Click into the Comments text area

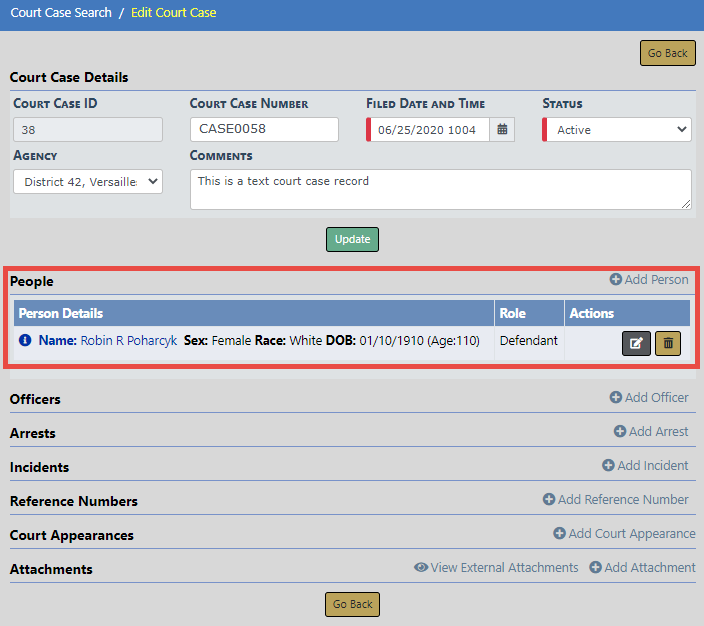440,189
